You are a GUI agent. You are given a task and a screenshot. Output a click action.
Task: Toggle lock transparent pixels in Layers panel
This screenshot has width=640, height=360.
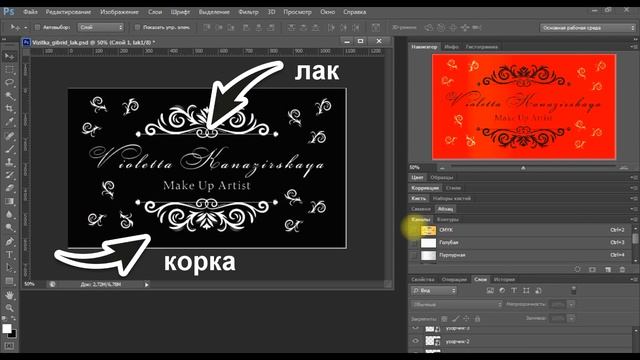[444, 318]
